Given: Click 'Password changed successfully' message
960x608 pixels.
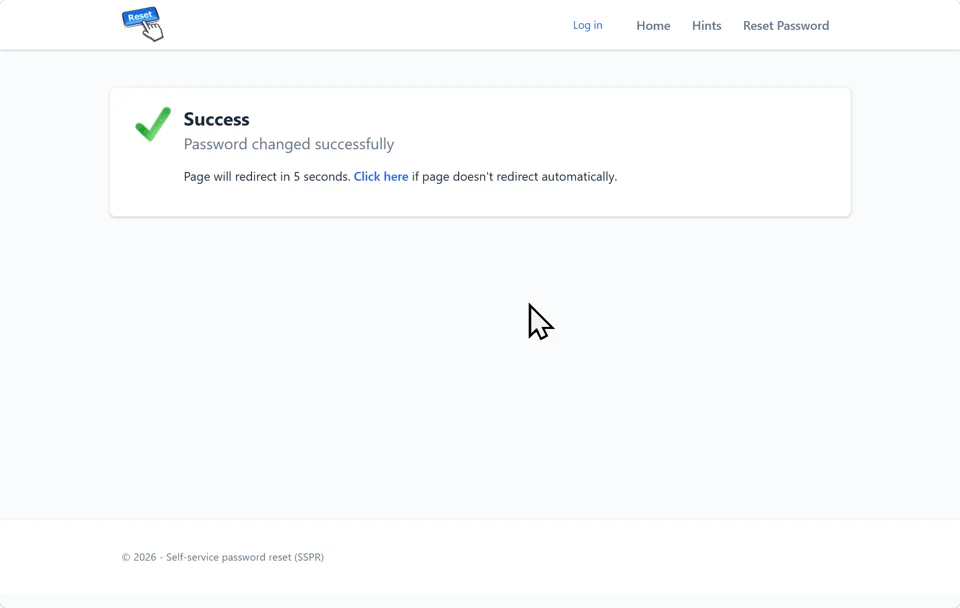Looking at the screenshot, I should tap(289, 144).
